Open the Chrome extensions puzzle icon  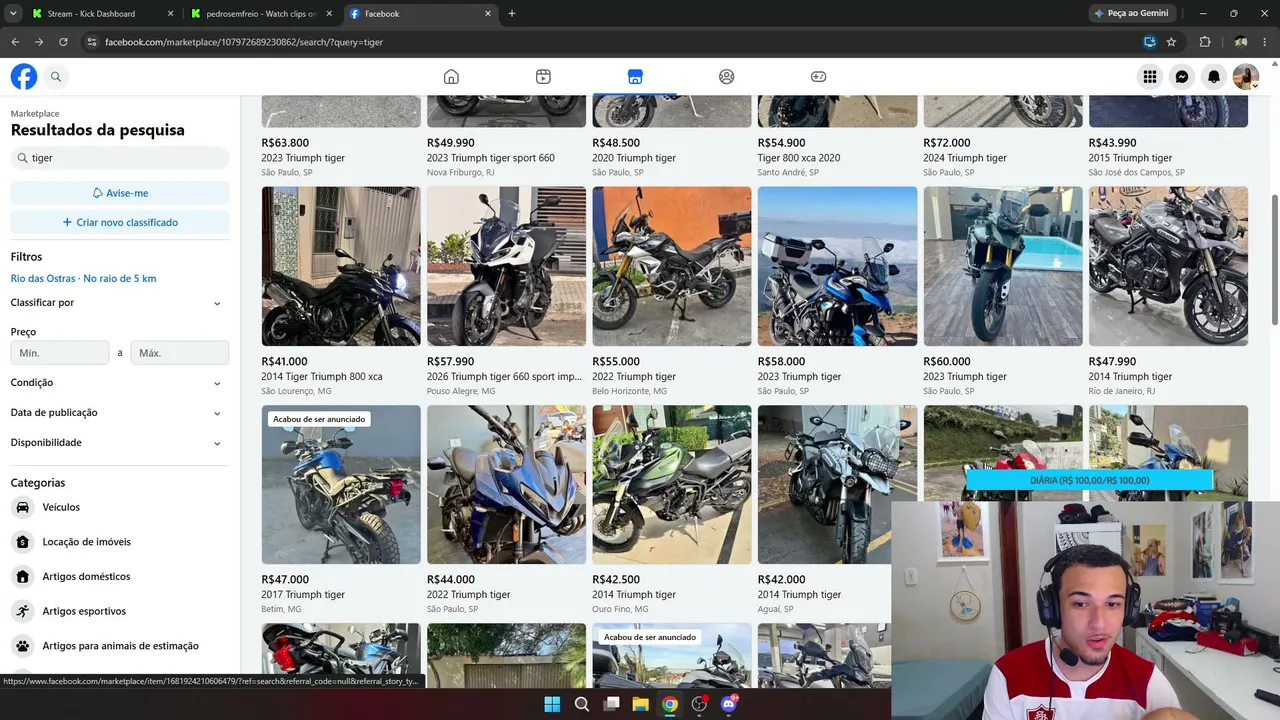pyautogui.click(x=1205, y=42)
